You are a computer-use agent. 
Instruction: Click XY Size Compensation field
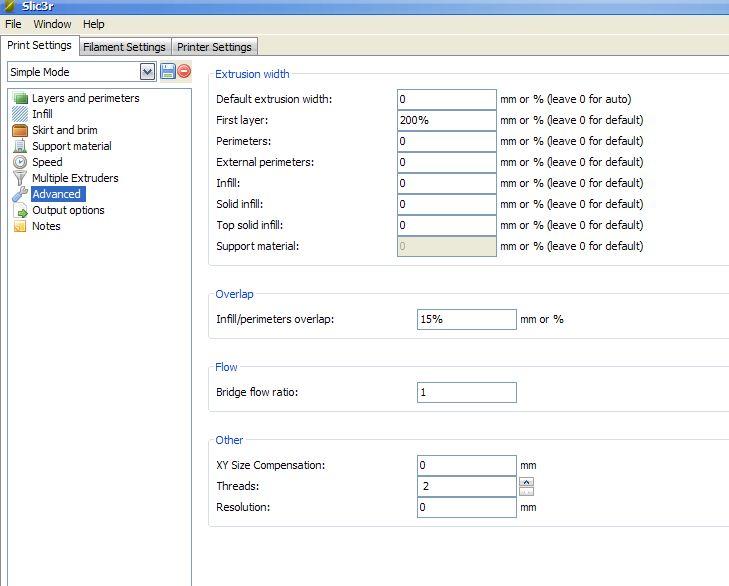(467, 465)
